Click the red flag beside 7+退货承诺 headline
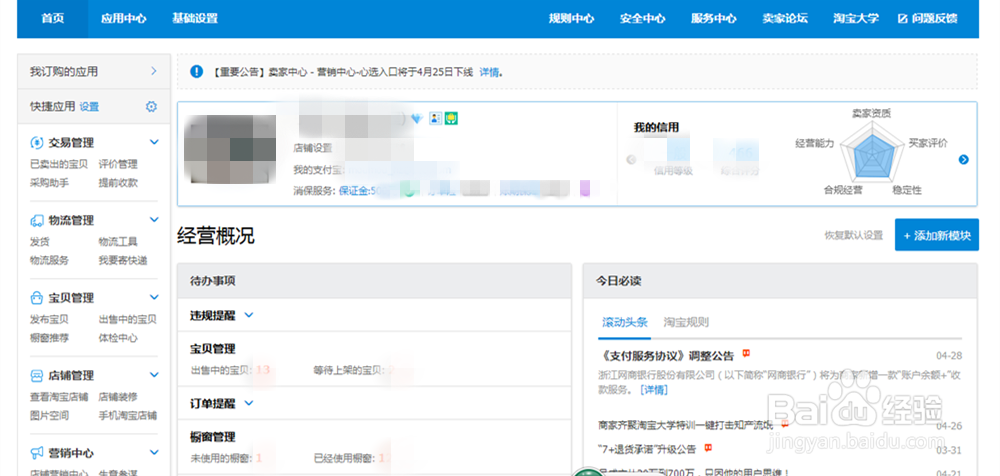 coord(708,448)
